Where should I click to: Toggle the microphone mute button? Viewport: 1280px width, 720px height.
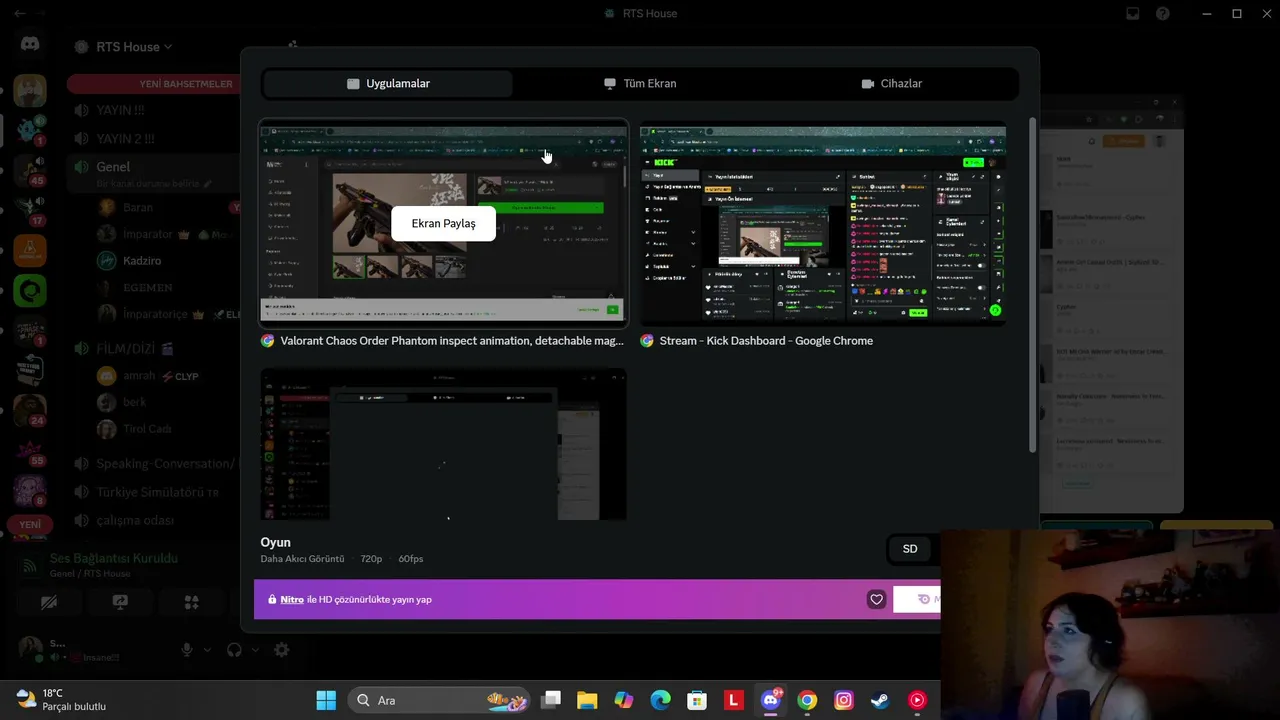(x=187, y=650)
